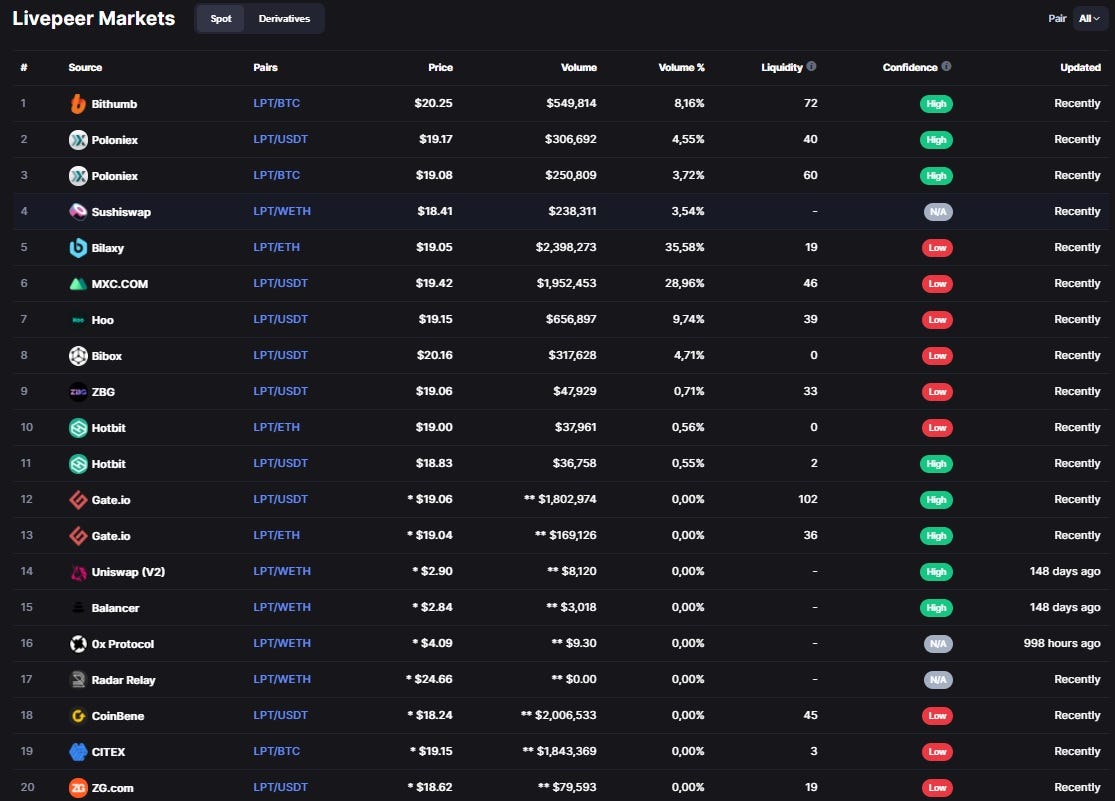Click the Liquidity info icon
Viewport: 1115px width, 801px height.
tap(811, 66)
